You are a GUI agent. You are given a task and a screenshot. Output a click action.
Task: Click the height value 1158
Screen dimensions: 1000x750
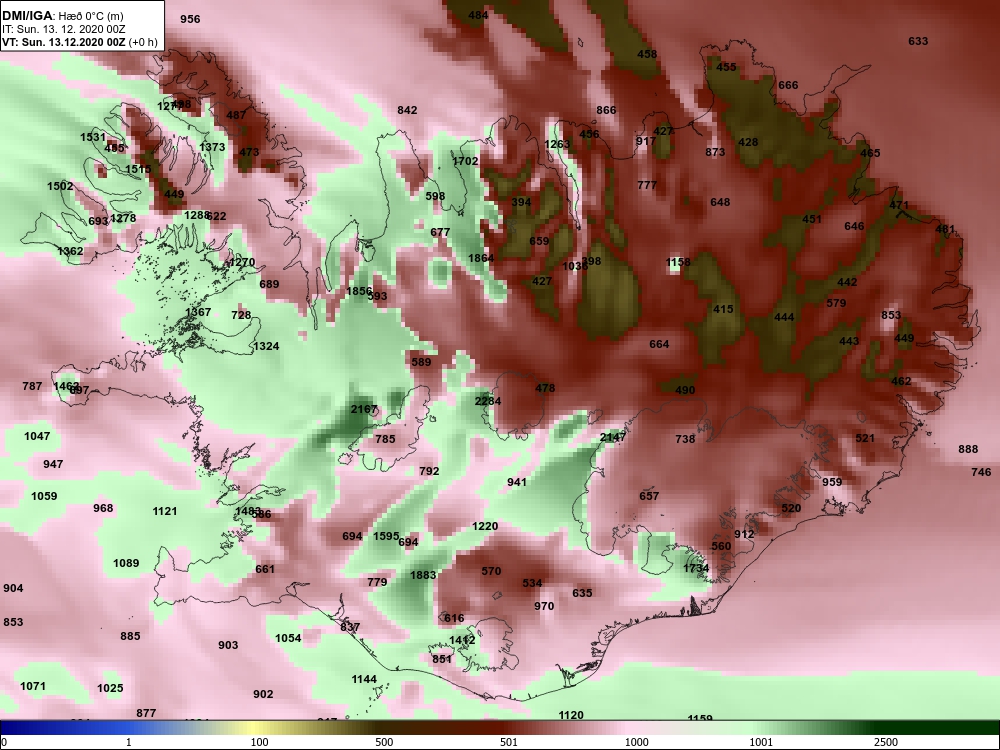pos(678,262)
